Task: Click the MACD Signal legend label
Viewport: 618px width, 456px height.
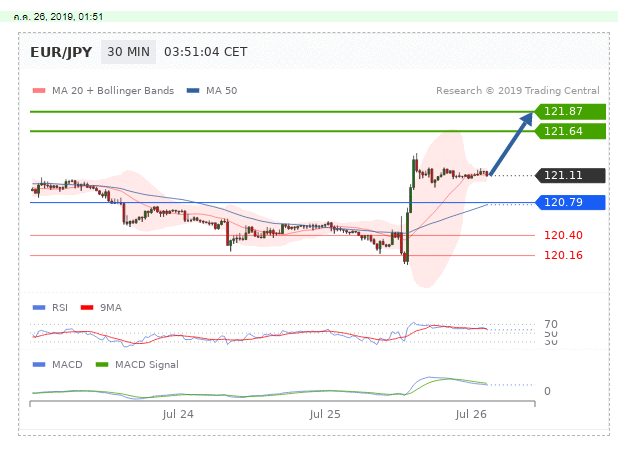Action: [x=147, y=365]
